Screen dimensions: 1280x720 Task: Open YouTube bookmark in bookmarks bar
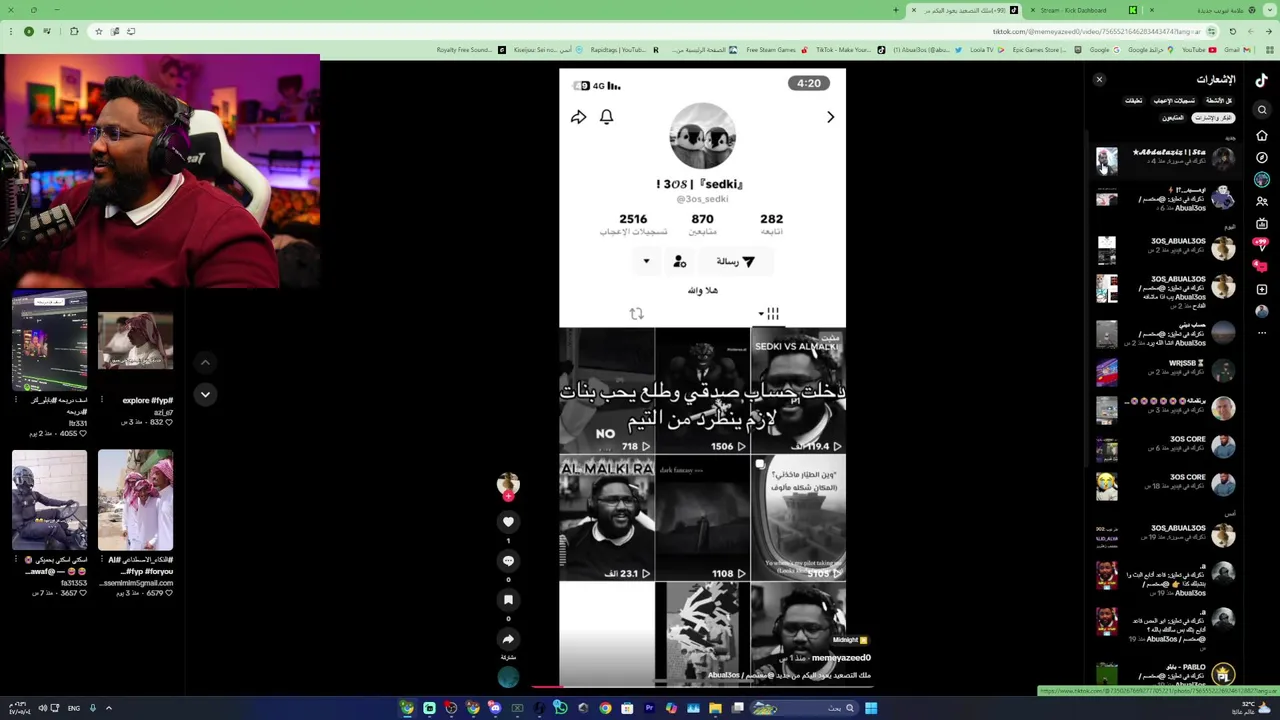coord(1199,50)
